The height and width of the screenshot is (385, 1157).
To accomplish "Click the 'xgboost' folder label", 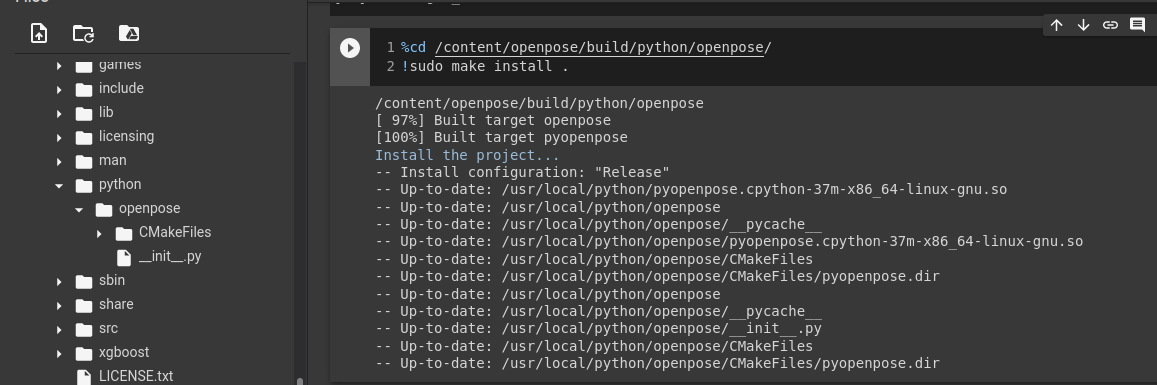I will [124, 353].
